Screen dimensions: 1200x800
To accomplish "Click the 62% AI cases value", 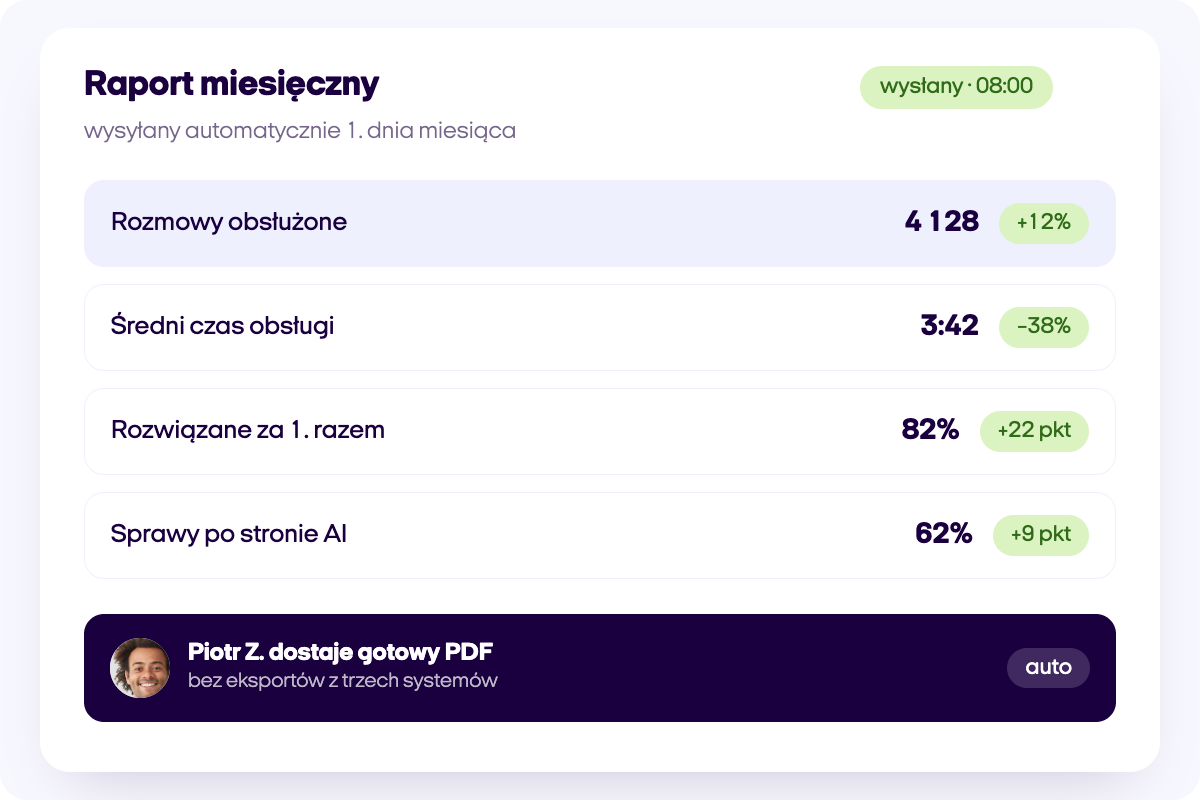I will coord(943,534).
